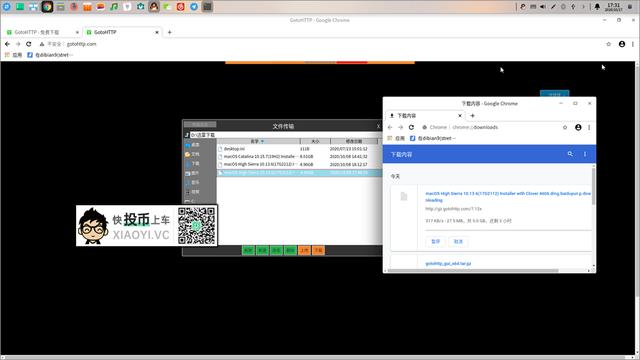640x360 pixels.
Task: Sort file list by the size column header
Action: coord(315,141)
